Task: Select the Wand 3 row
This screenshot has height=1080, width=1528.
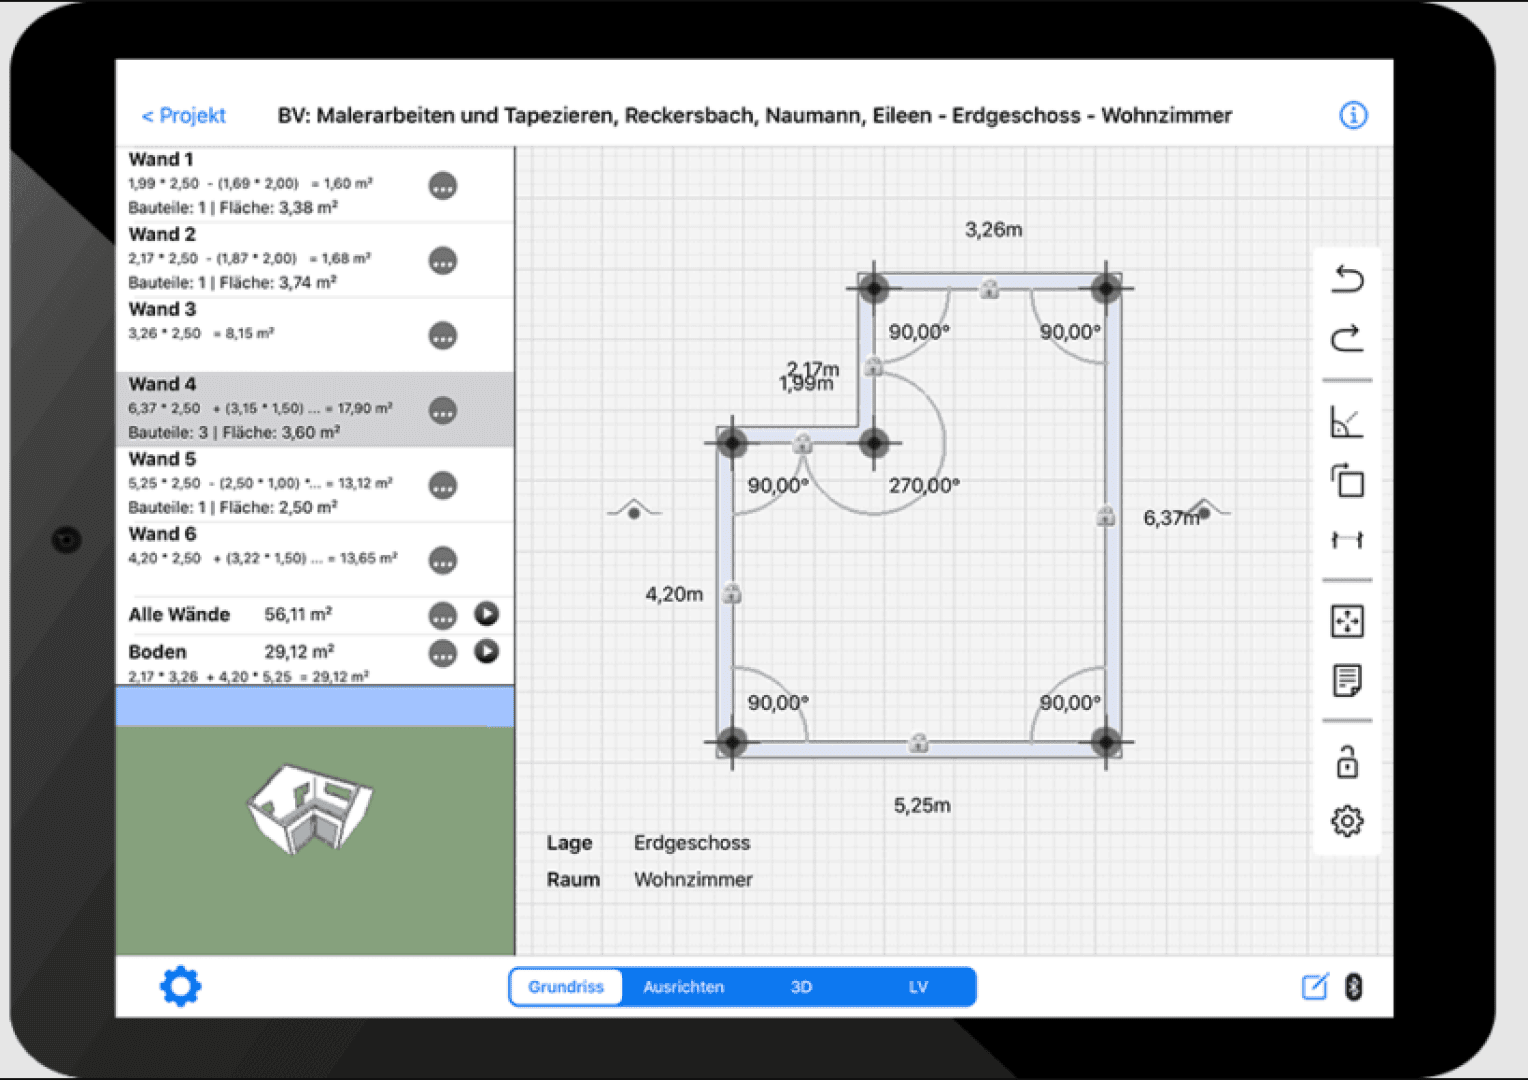Action: [315, 335]
